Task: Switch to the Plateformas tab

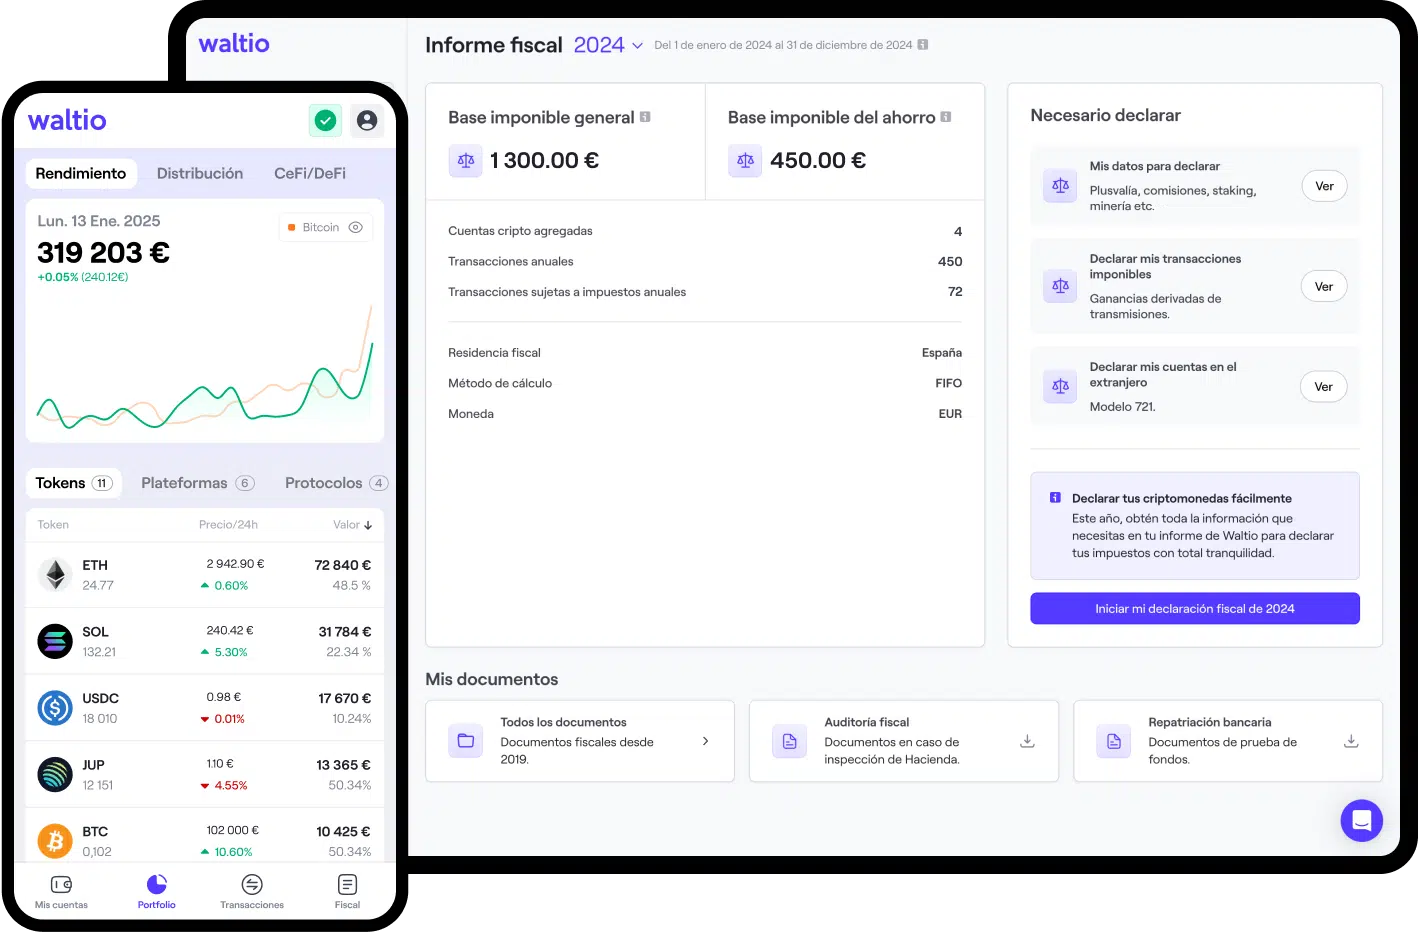Action: click(x=197, y=483)
